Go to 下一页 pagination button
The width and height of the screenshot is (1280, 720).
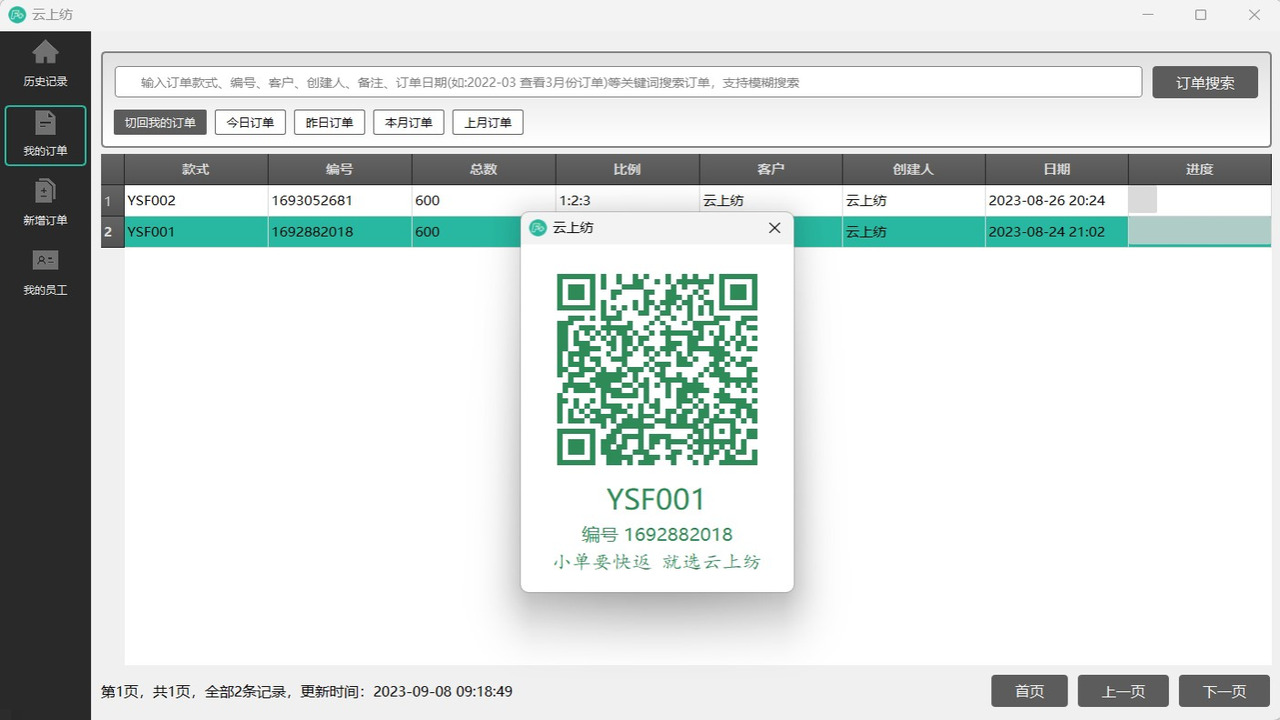[1225, 690]
